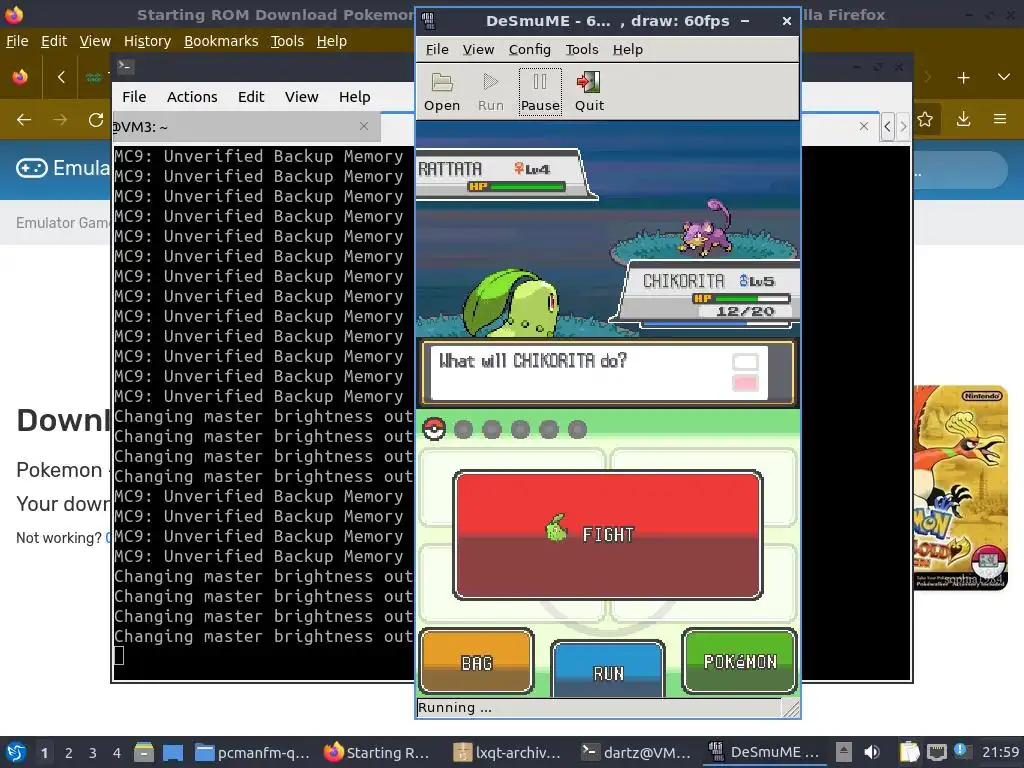Bookmark this page with the star icon

[925, 120]
